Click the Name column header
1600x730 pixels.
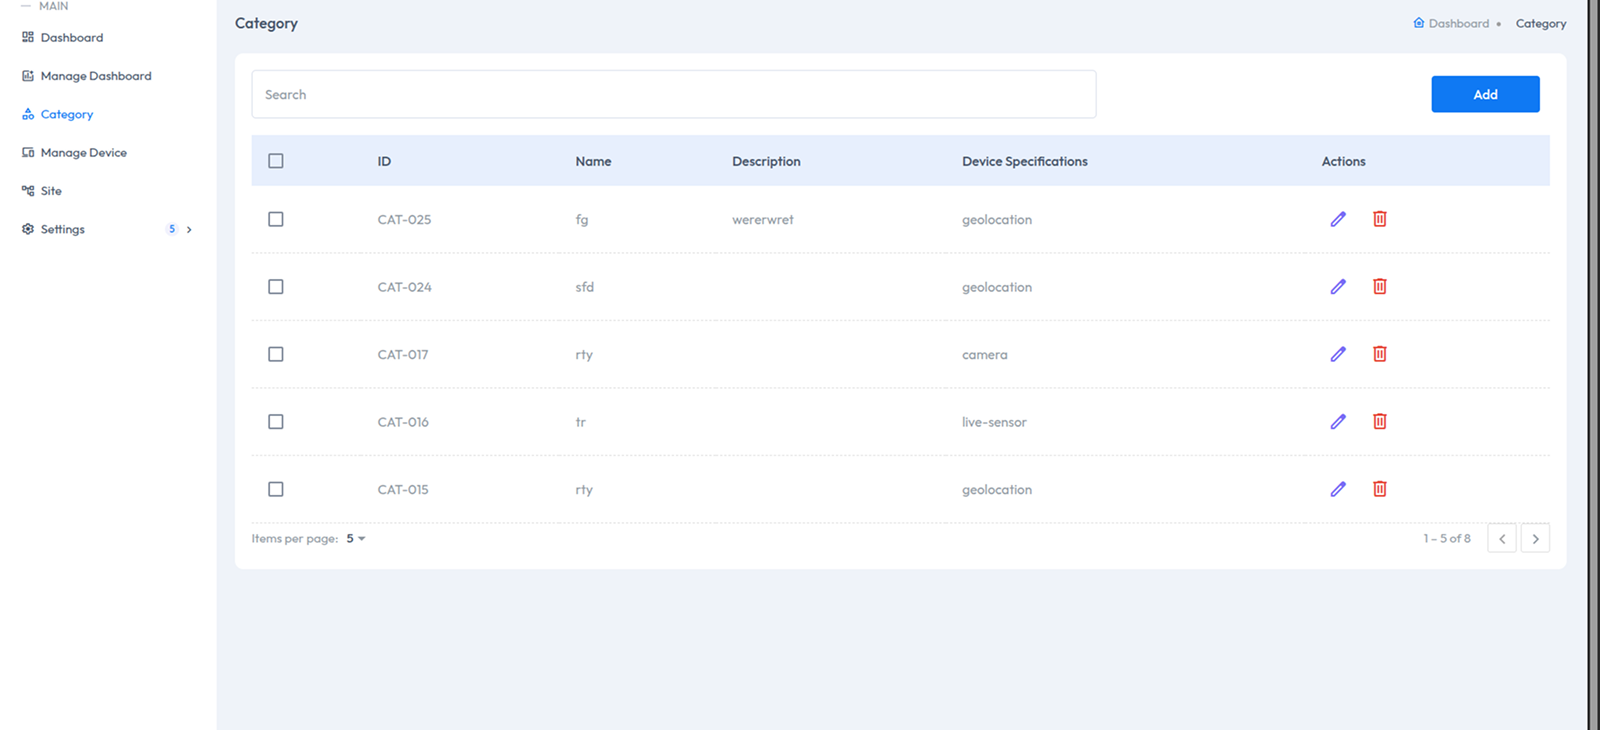pos(593,161)
